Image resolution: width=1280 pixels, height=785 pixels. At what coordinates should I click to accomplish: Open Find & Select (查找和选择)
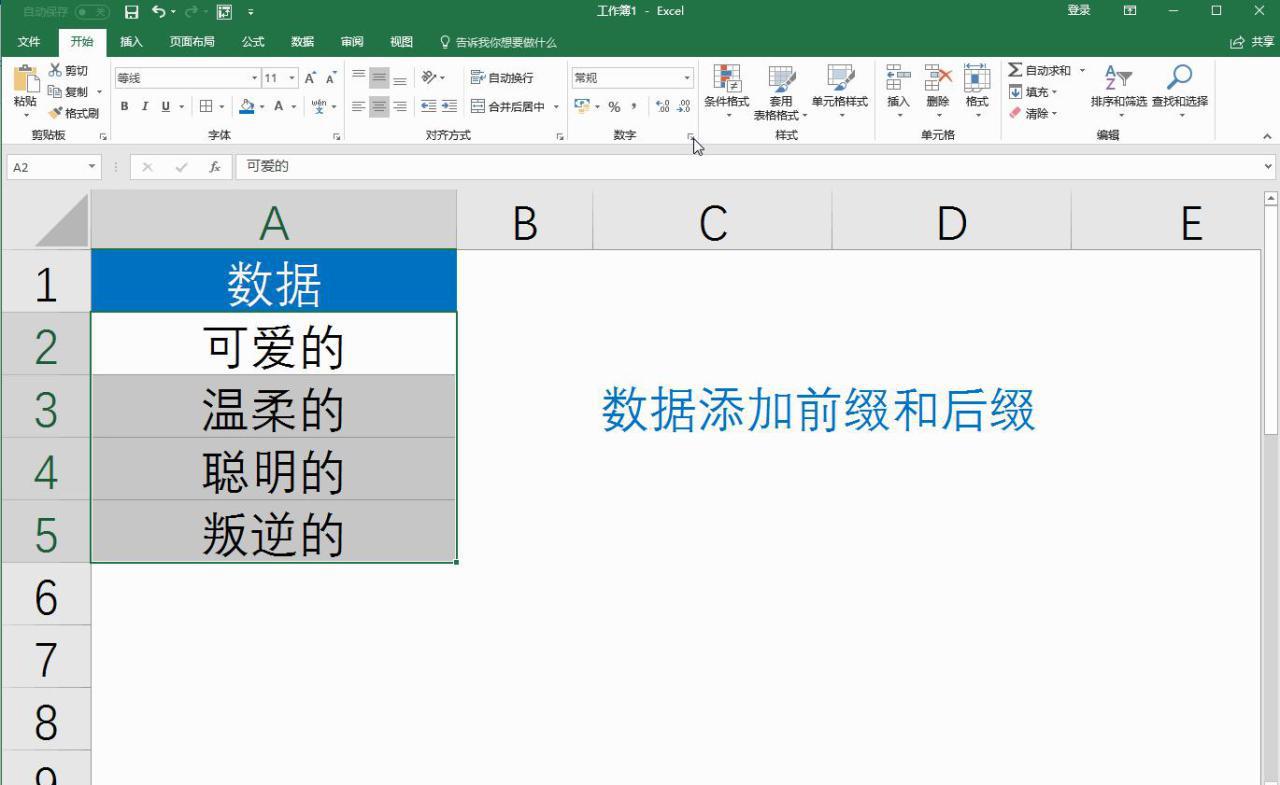pyautogui.click(x=1180, y=92)
